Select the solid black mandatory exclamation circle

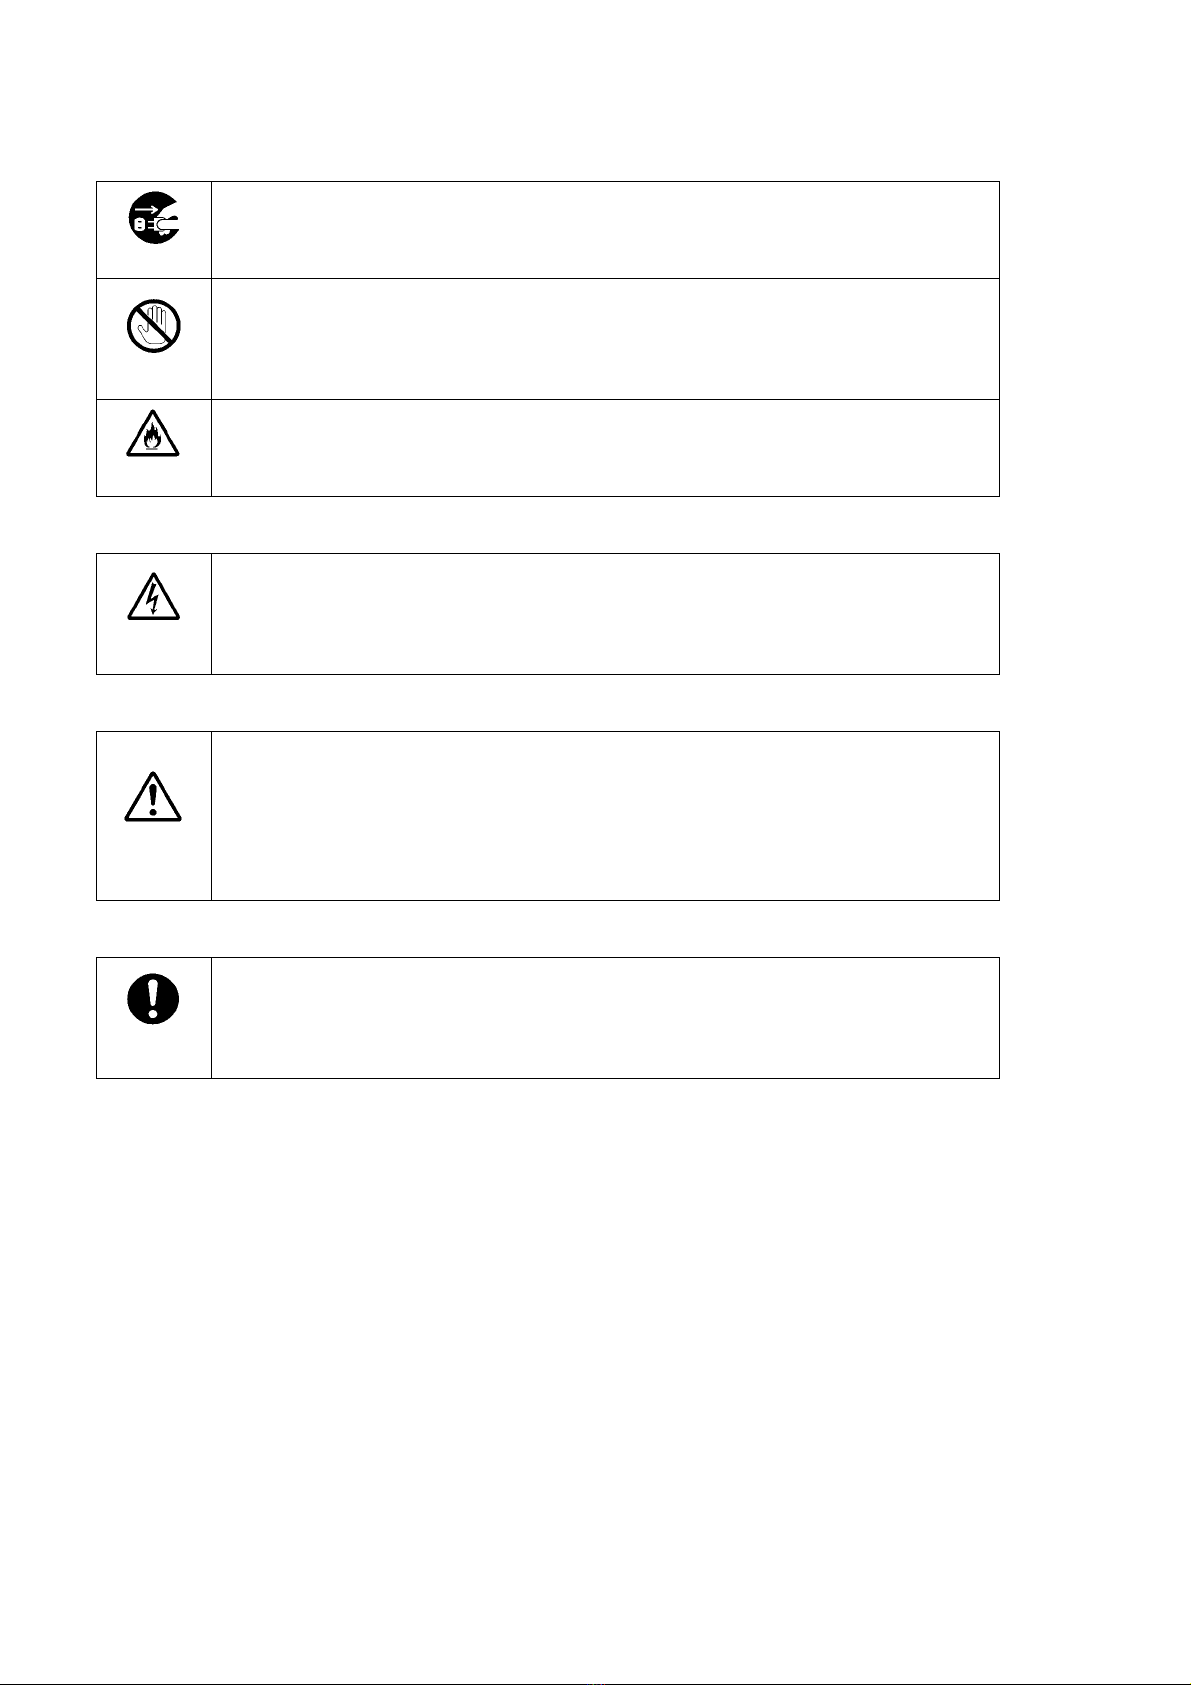[x=153, y=998]
